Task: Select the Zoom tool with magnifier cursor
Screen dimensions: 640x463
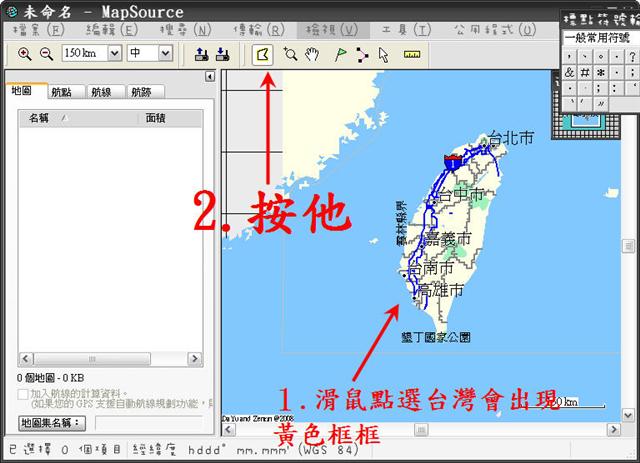Action: tap(290, 54)
